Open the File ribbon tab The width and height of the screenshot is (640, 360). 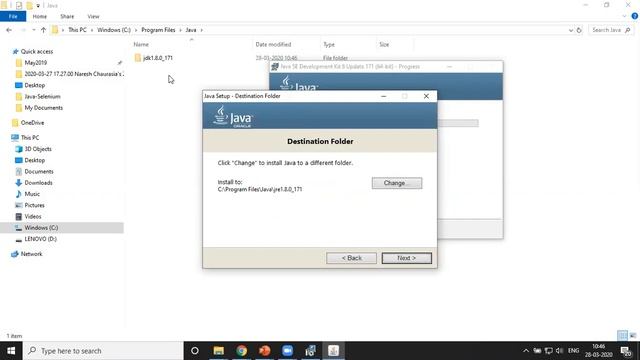13,16
